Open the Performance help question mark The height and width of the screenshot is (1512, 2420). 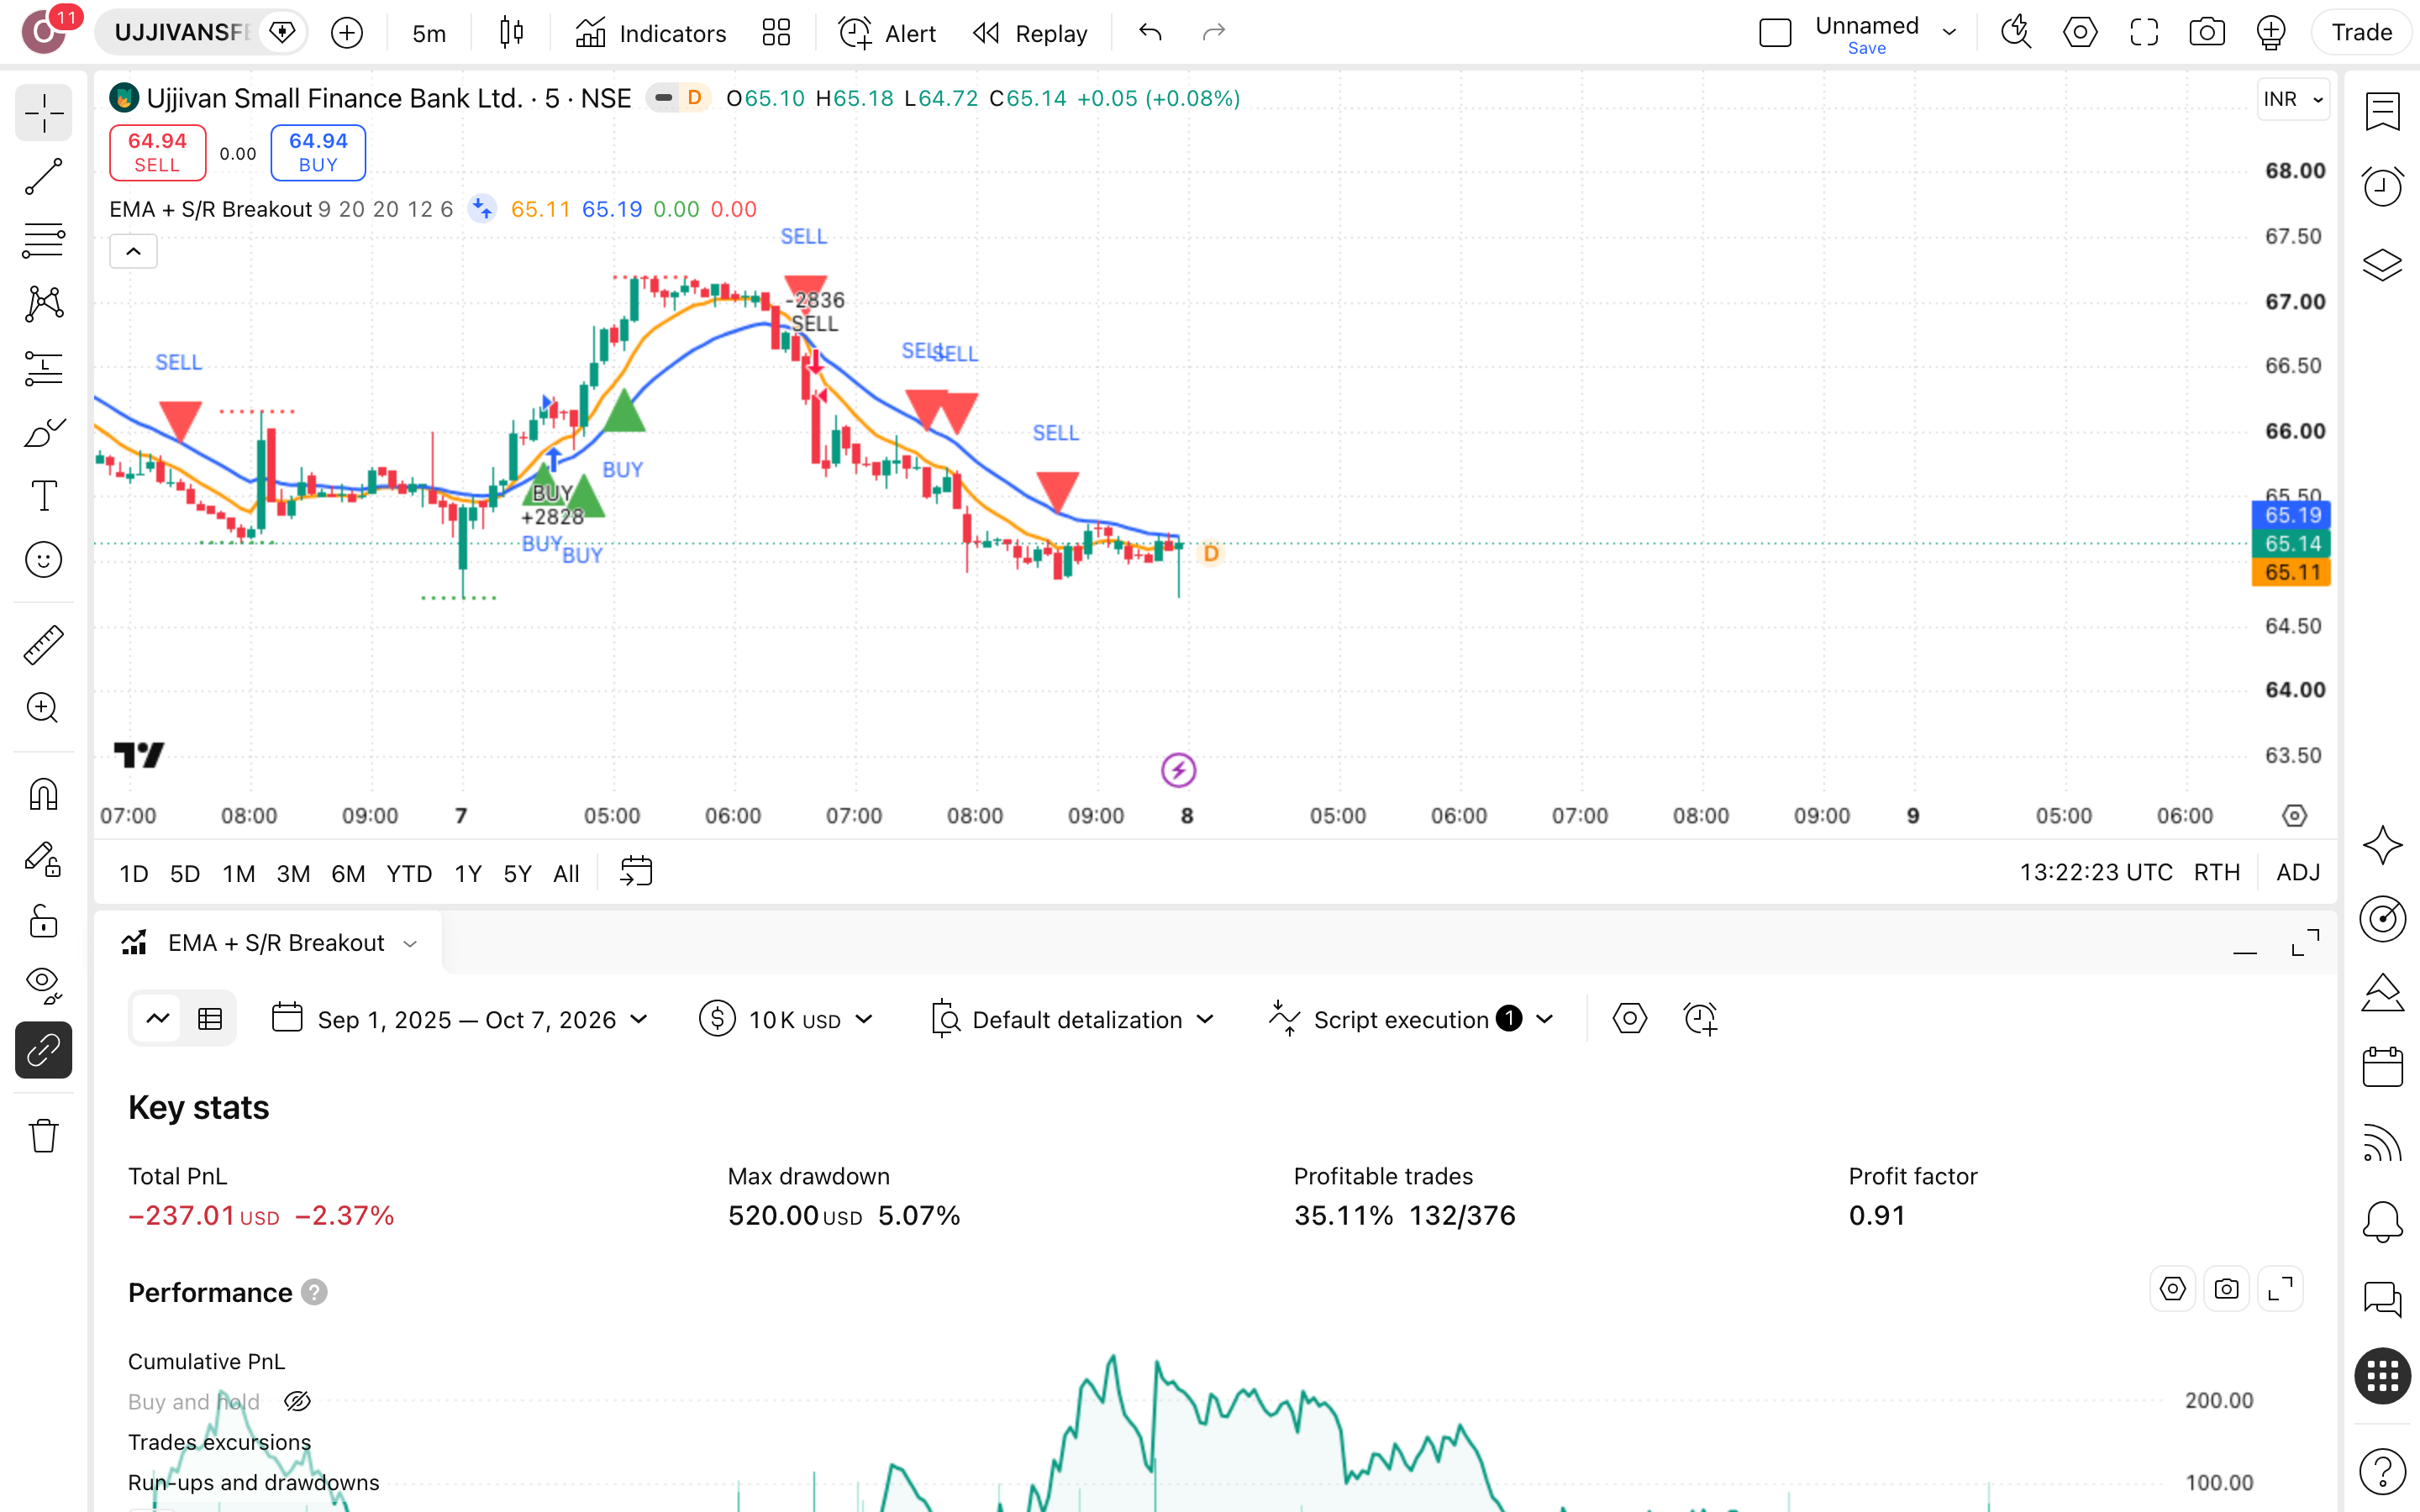(x=314, y=1292)
